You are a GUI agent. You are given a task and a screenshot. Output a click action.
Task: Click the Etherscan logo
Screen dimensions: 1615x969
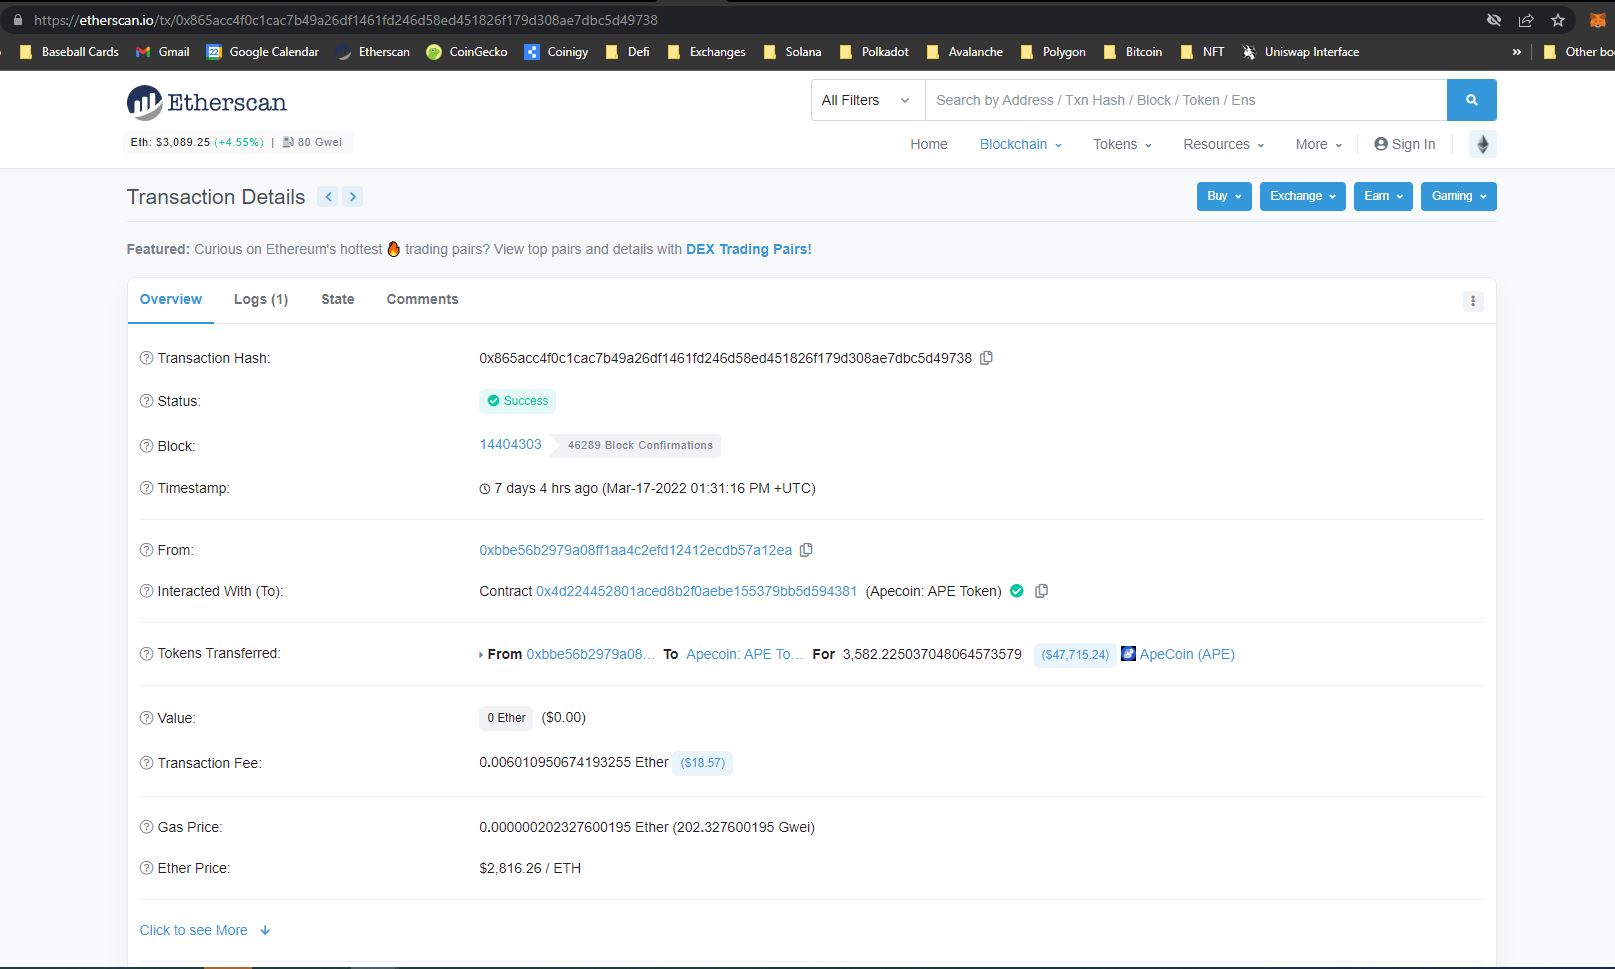tap(207, 102)
